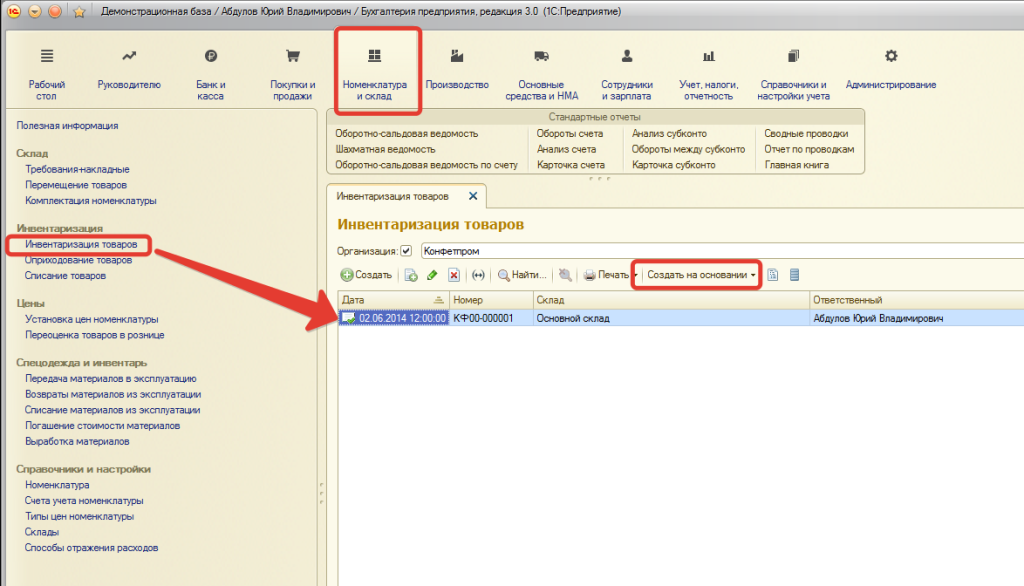Open Требования-накладные in sidebar
Screen dimensions: 1024x586
[77, 169]
